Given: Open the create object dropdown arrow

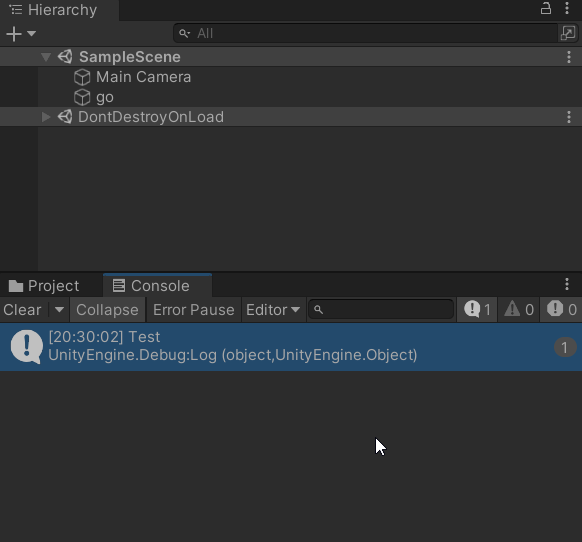Looking at the screenshot, I should coord(32,33).
